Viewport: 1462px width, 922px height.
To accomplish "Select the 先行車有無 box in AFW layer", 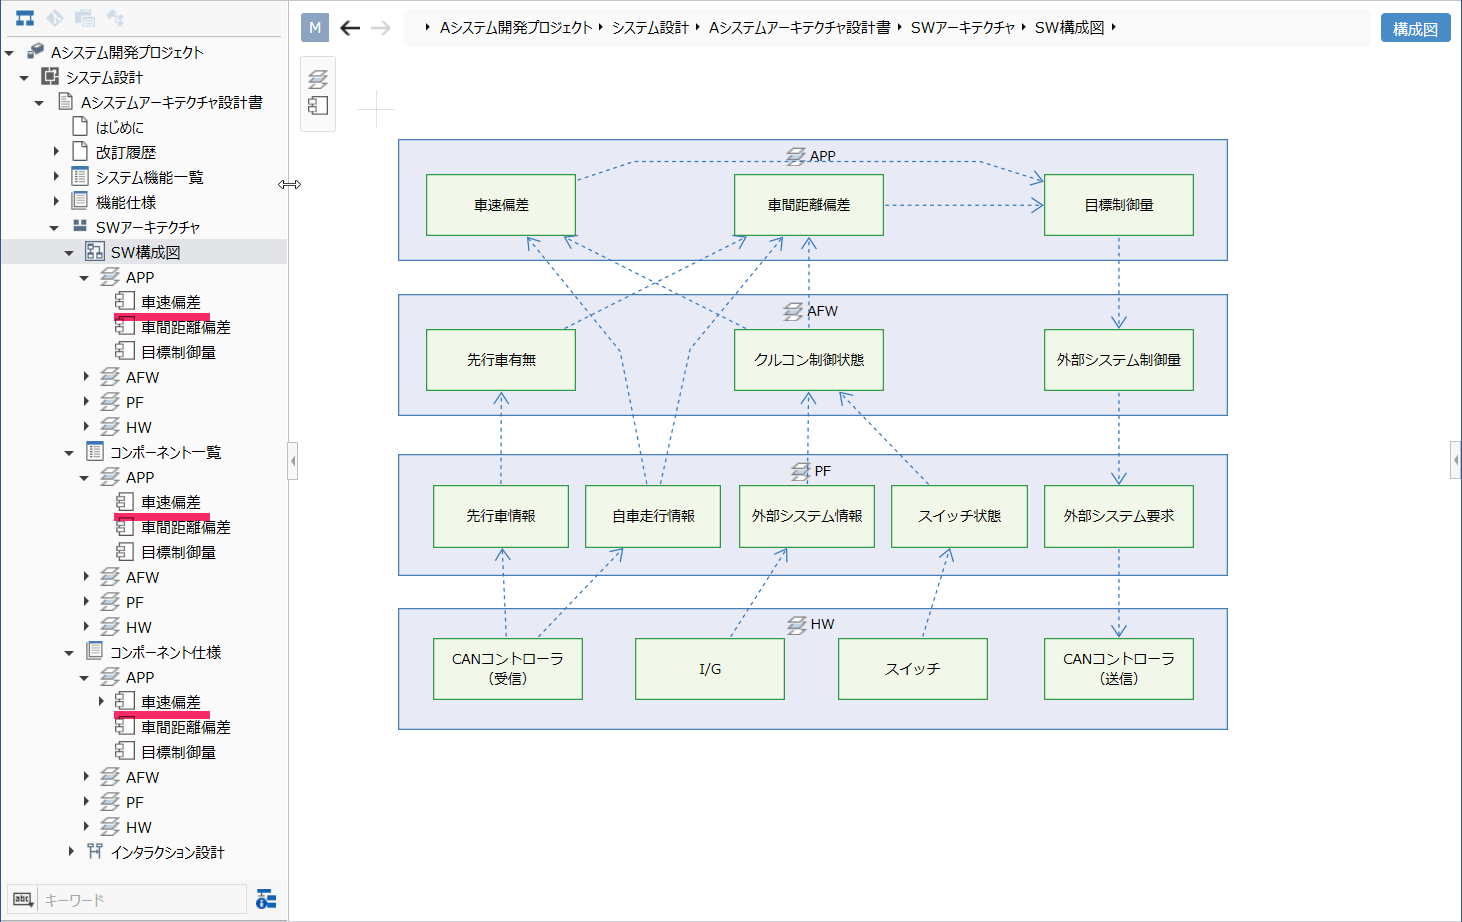I will [x=501, y=360].
